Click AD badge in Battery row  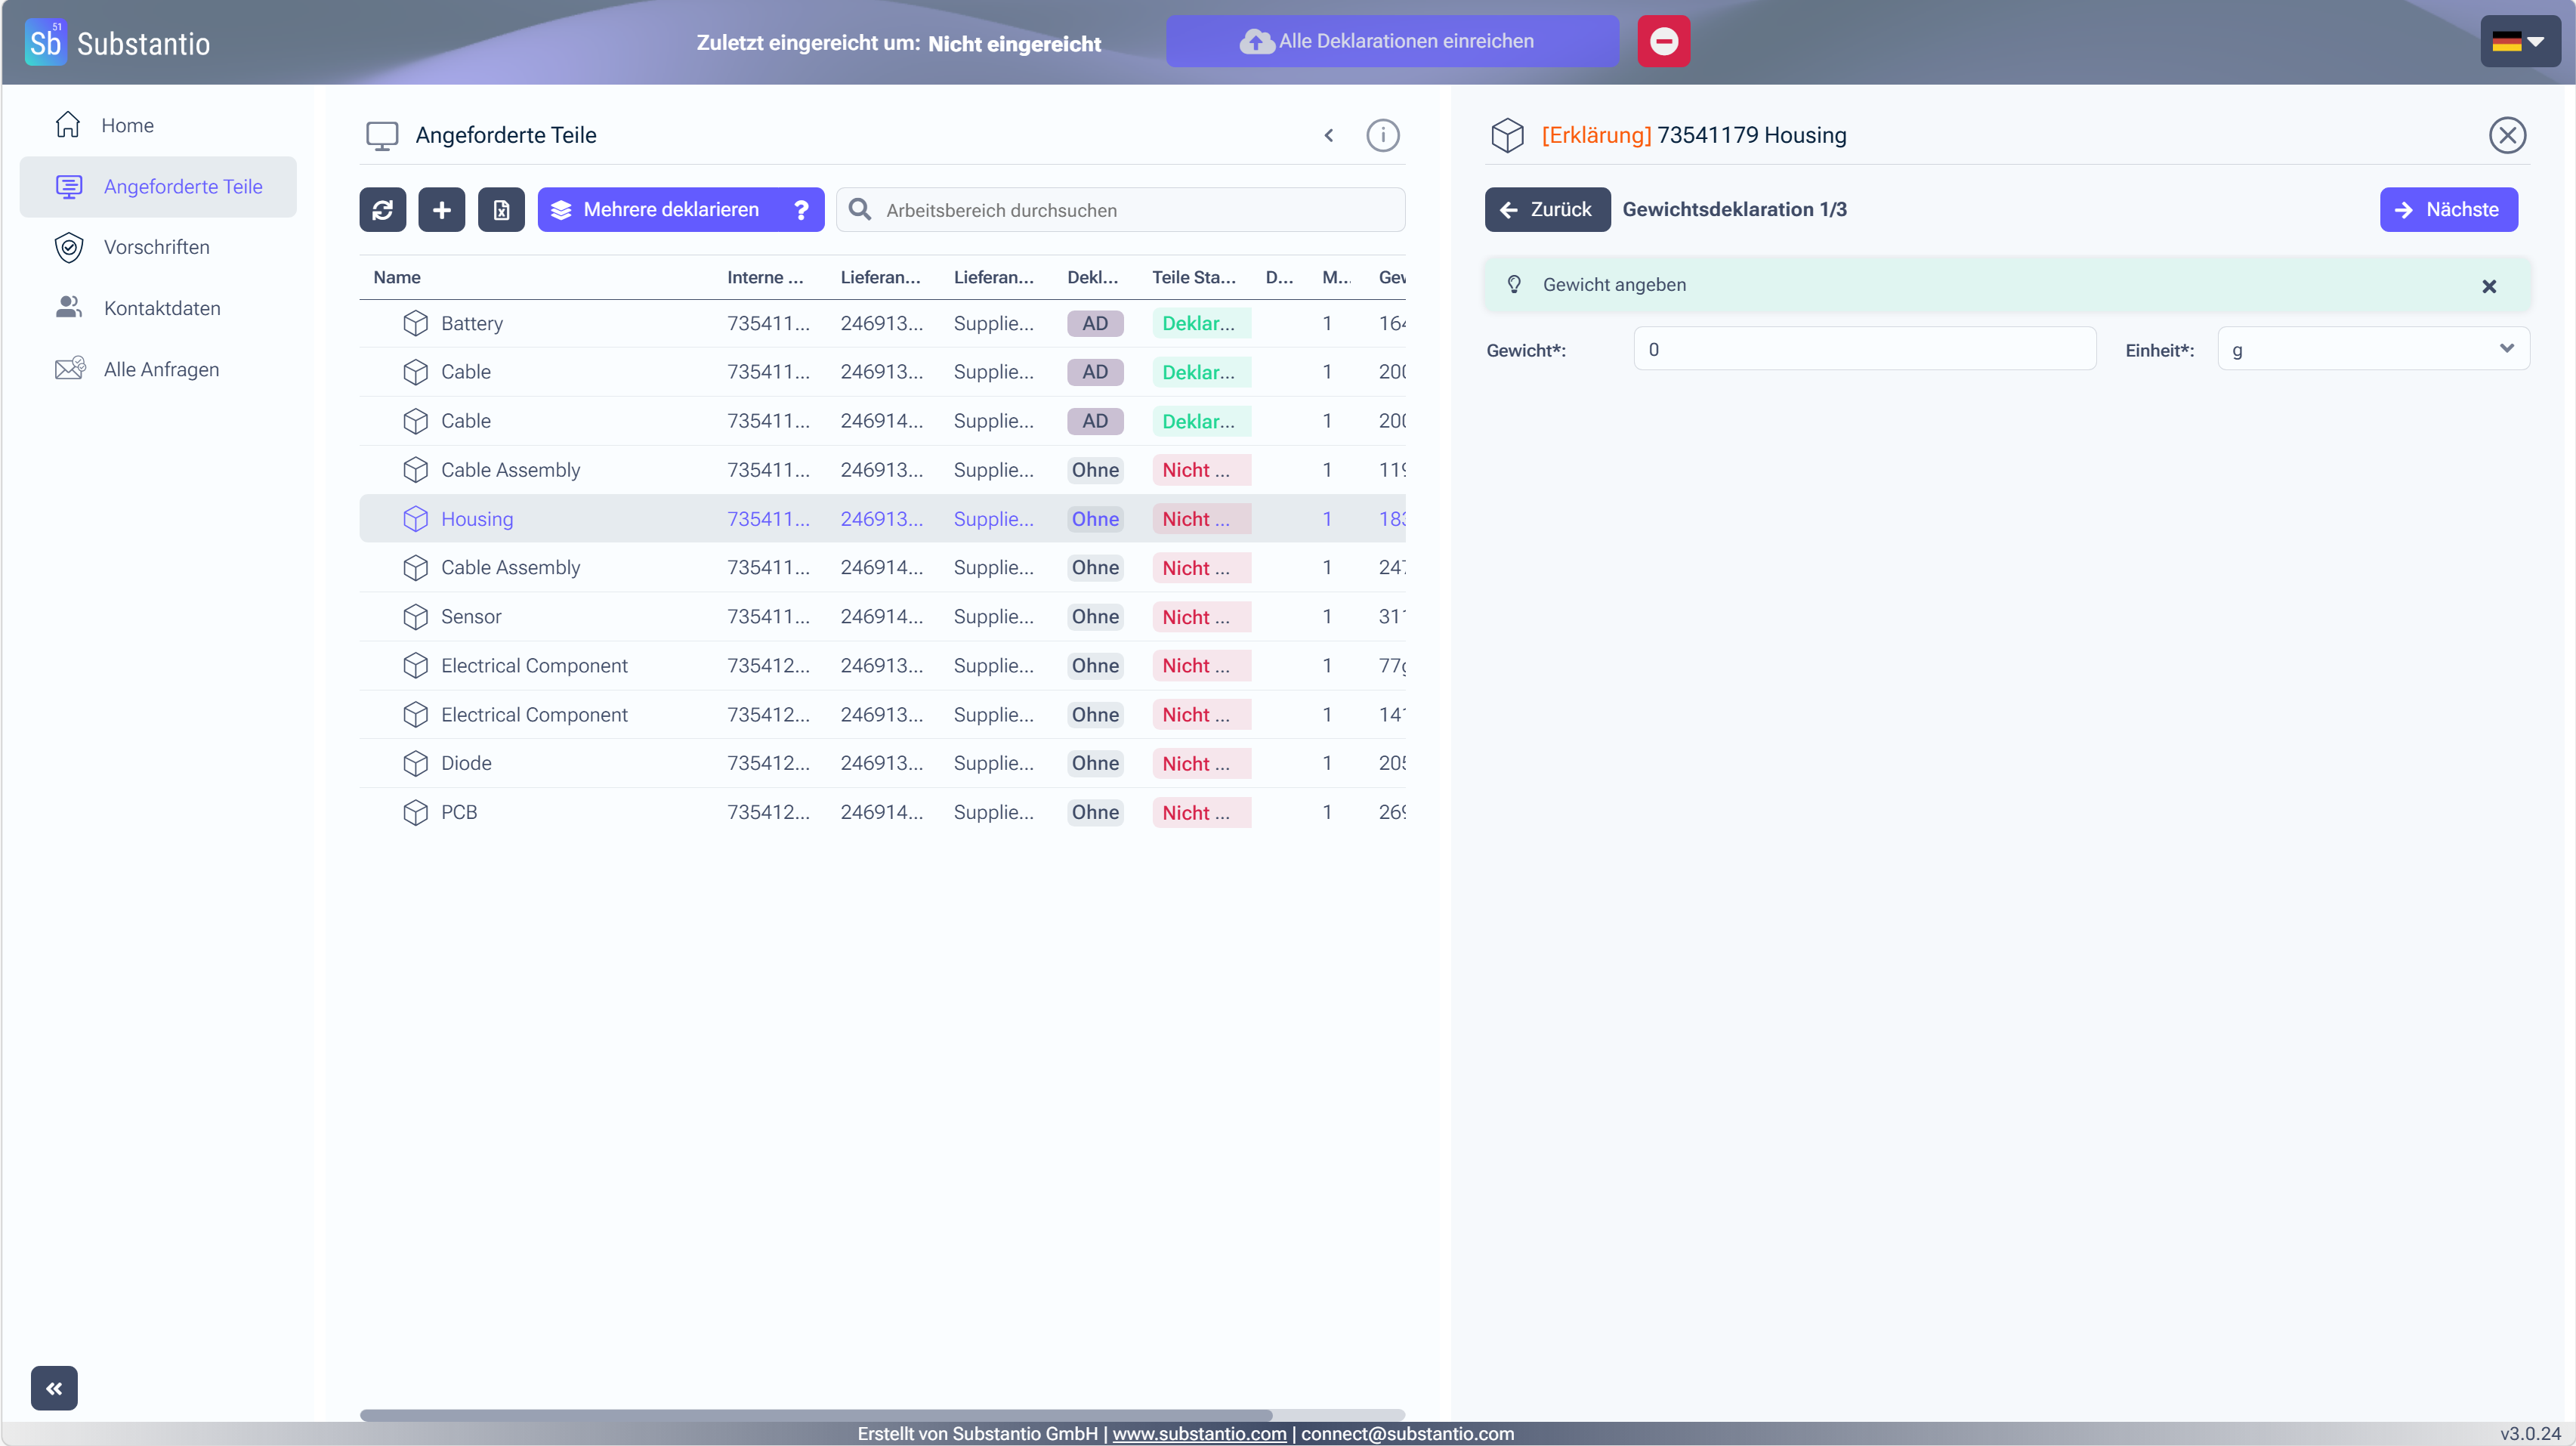click(1095, 323)
